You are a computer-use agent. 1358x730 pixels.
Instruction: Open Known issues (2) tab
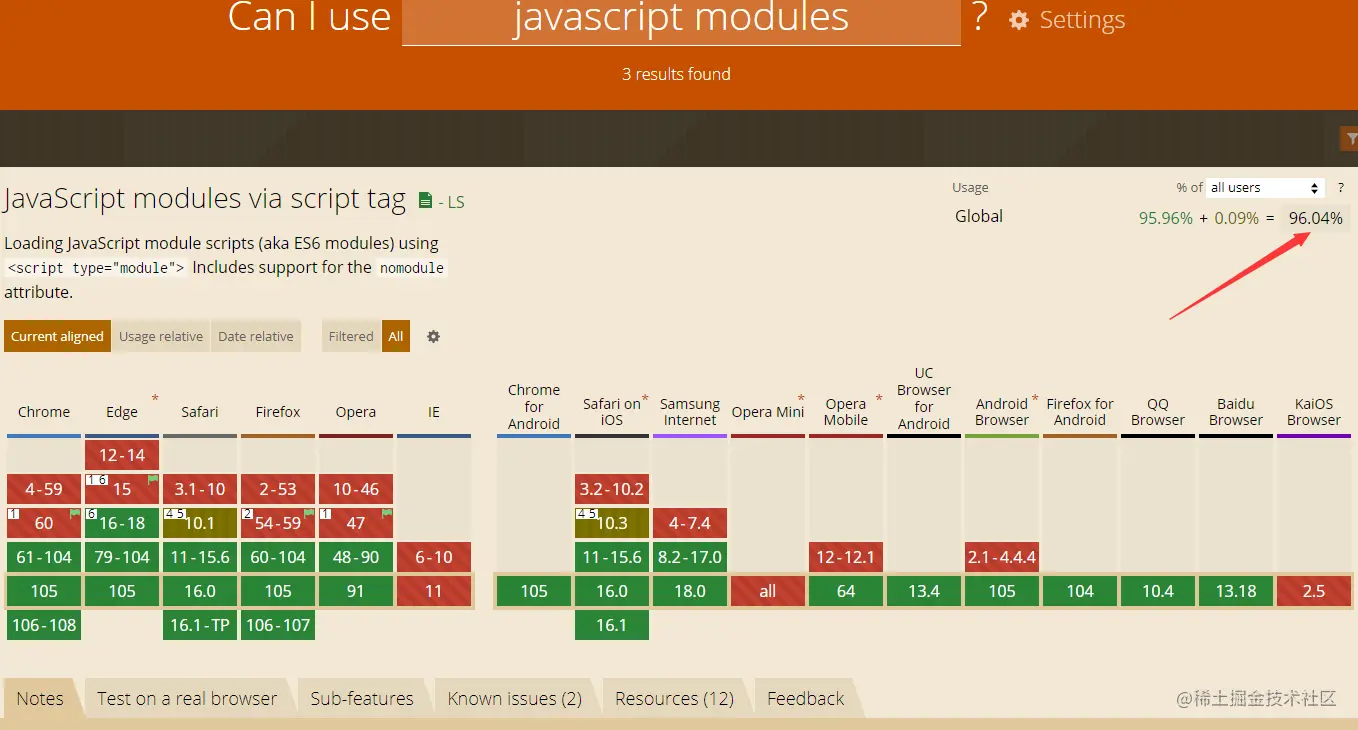(x=515, y=698)
